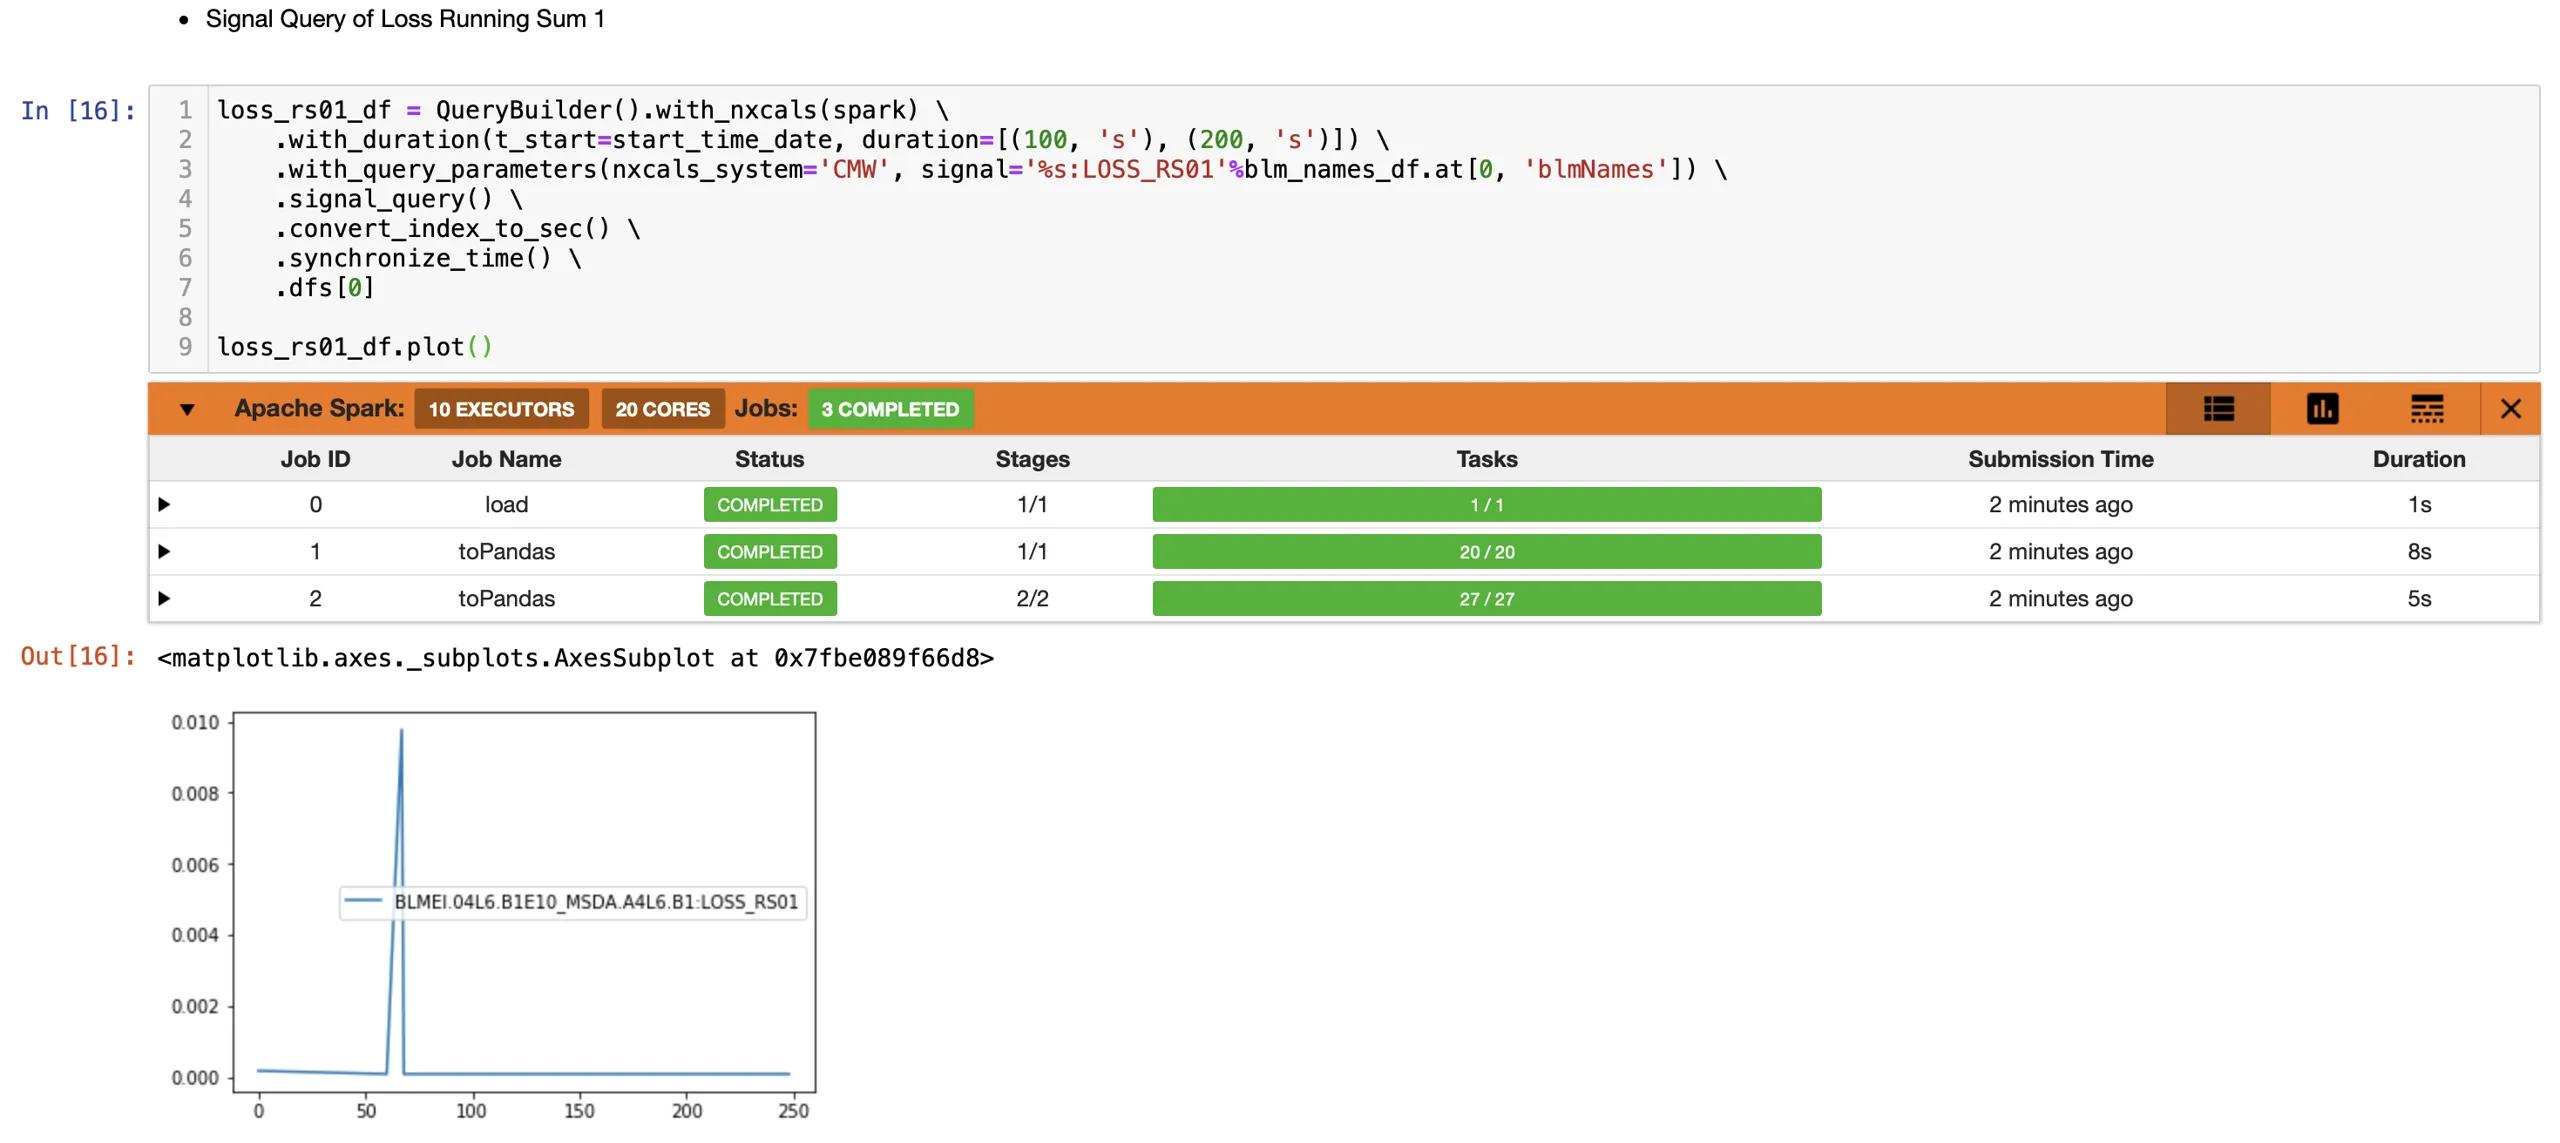2560x1143 pixels.
Task: Select the In [16] cell prompt
Action: pos(77,110)
